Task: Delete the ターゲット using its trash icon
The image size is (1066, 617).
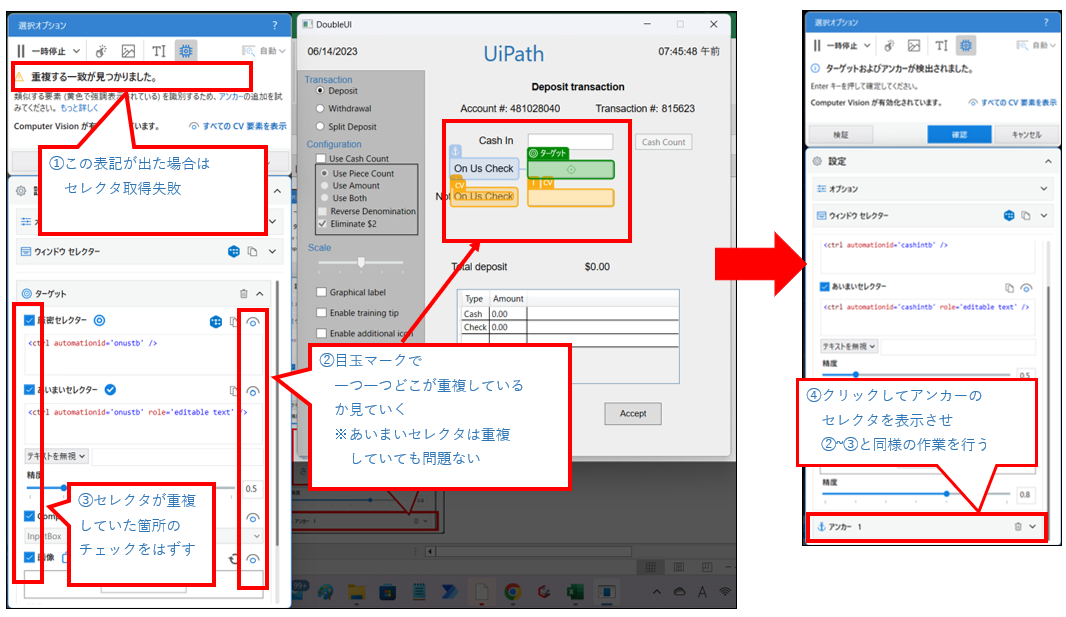Action: (x=243, y=293)
